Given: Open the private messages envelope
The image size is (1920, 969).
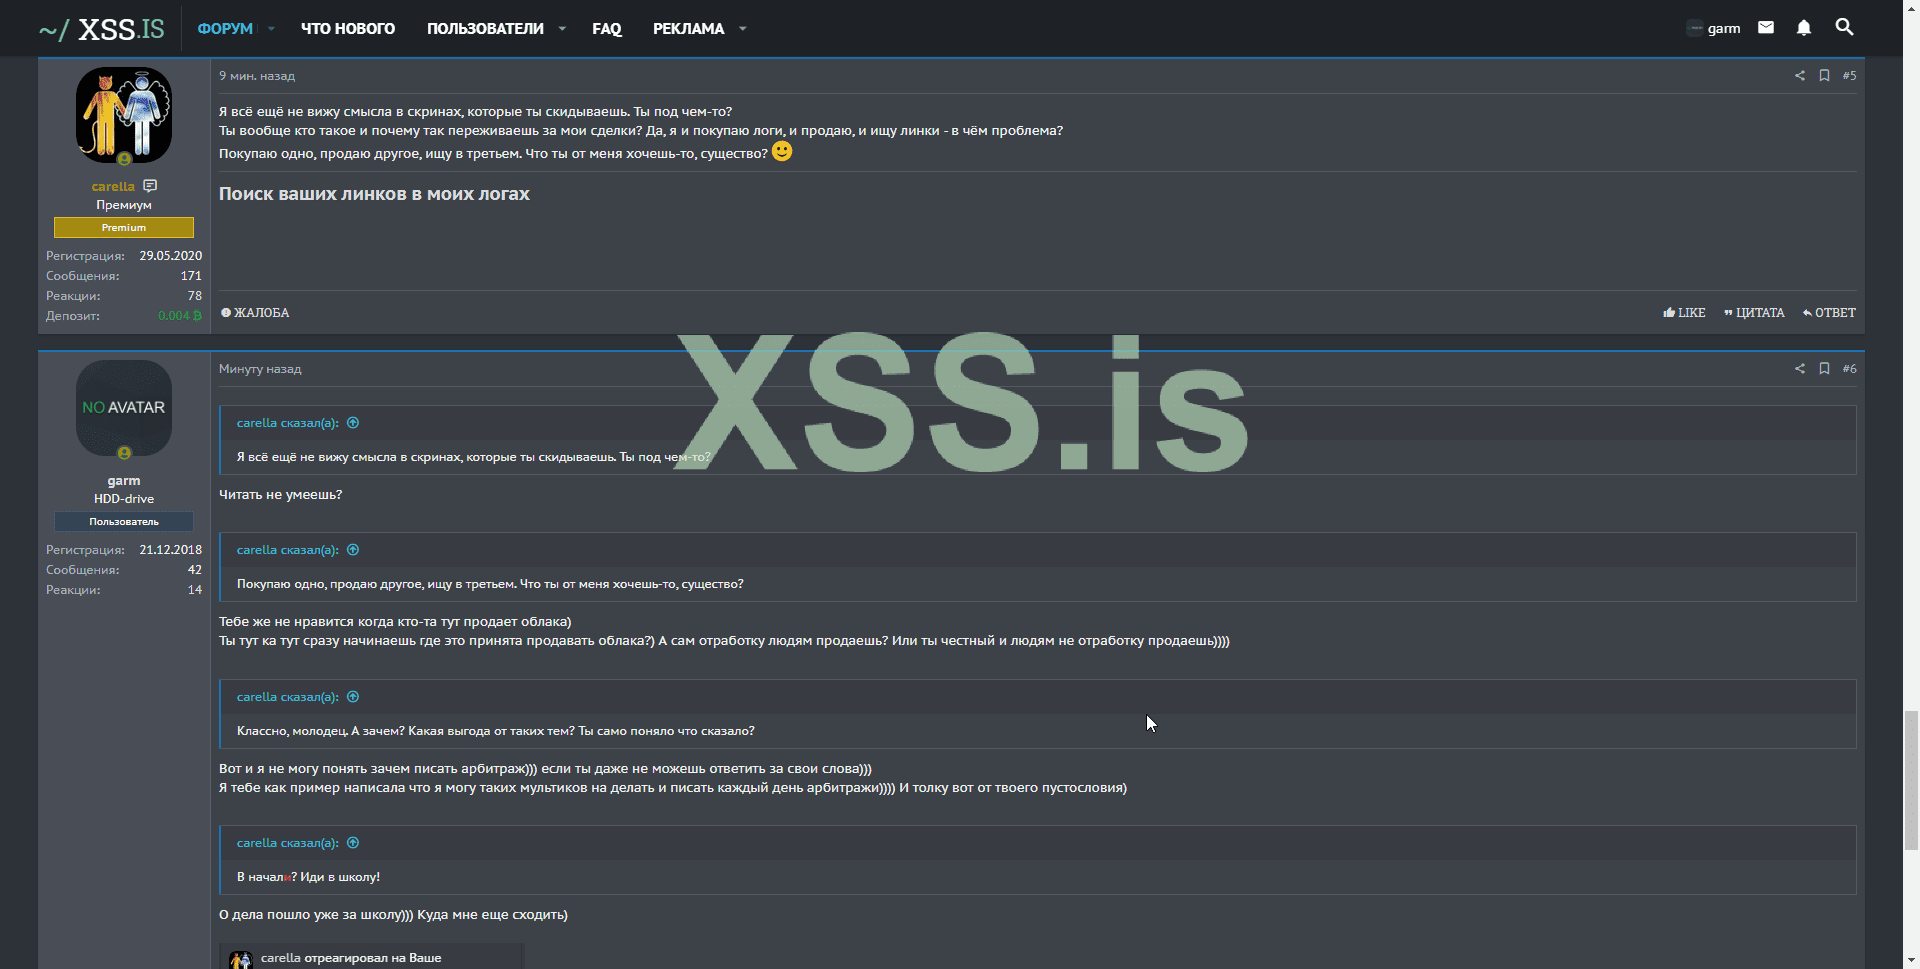Looking at the screenshot, I should coord(1766,28).
